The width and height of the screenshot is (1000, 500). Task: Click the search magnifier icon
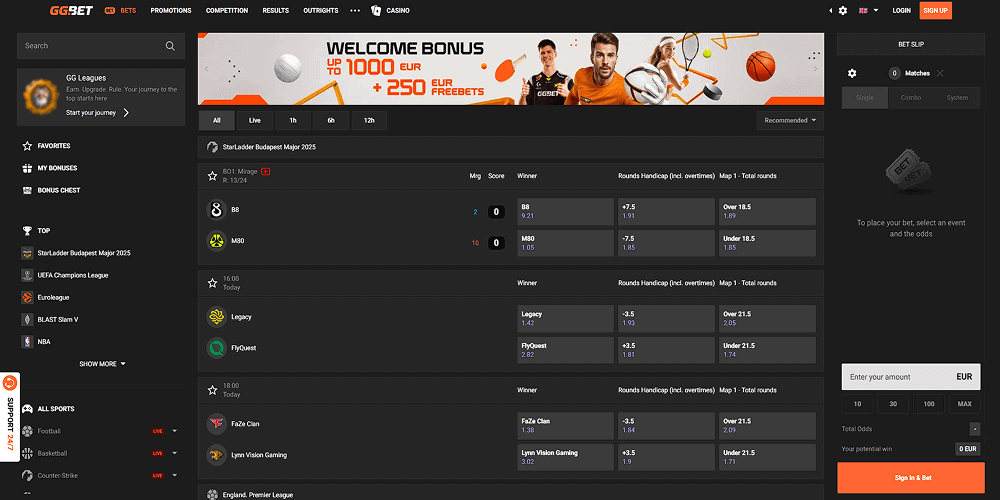click(x=170, y=46)
